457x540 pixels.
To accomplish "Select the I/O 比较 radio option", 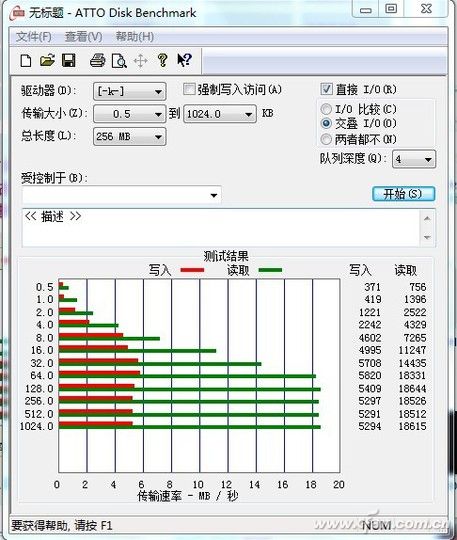I will (x=326, y=109).
